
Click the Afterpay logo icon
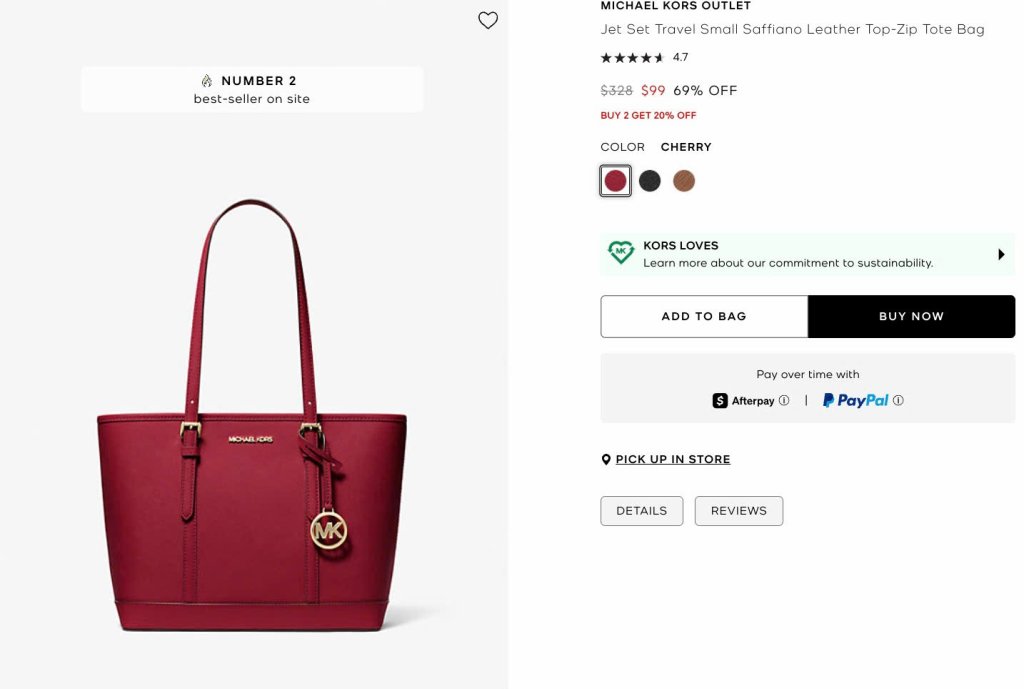pos(720,400)
